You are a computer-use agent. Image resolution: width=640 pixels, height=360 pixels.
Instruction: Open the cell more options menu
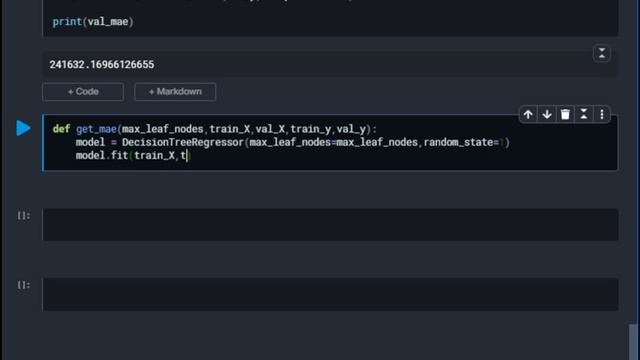coord(602,115)
